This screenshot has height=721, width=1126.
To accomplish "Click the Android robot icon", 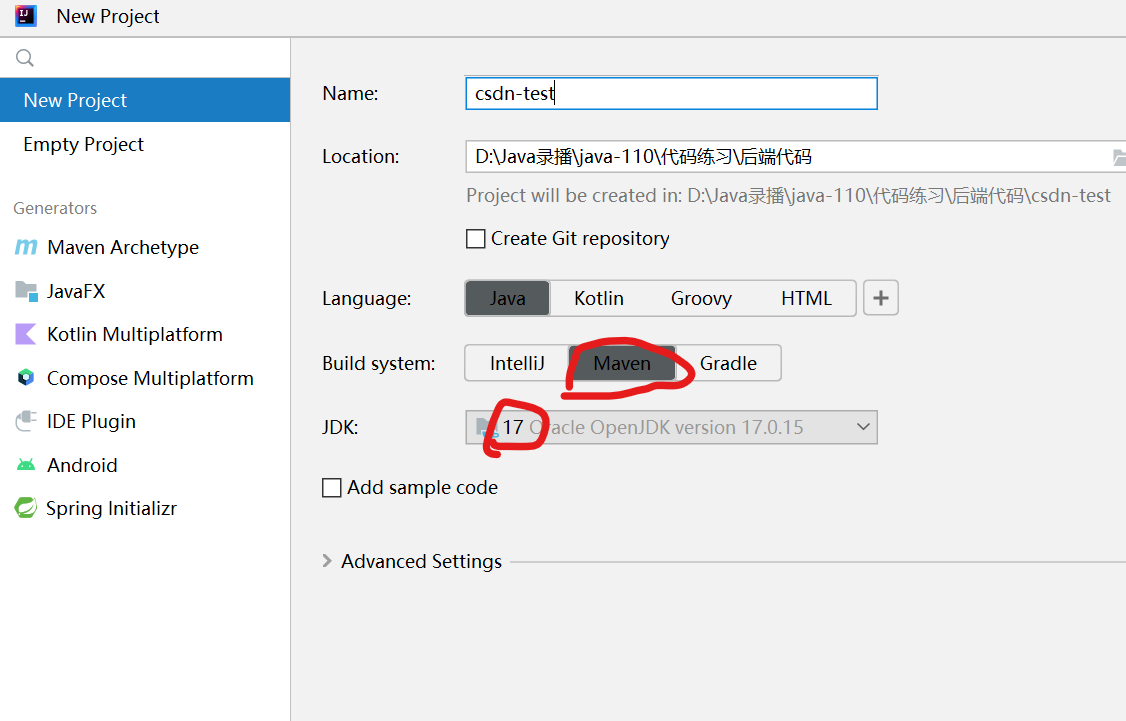I will [x=26, y=465].
